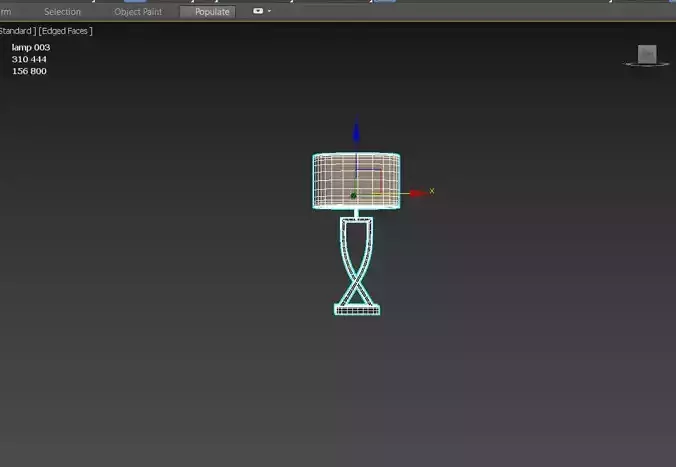
Task: Switch to the Object Paint tab
Action: click(x=138, y=12)
